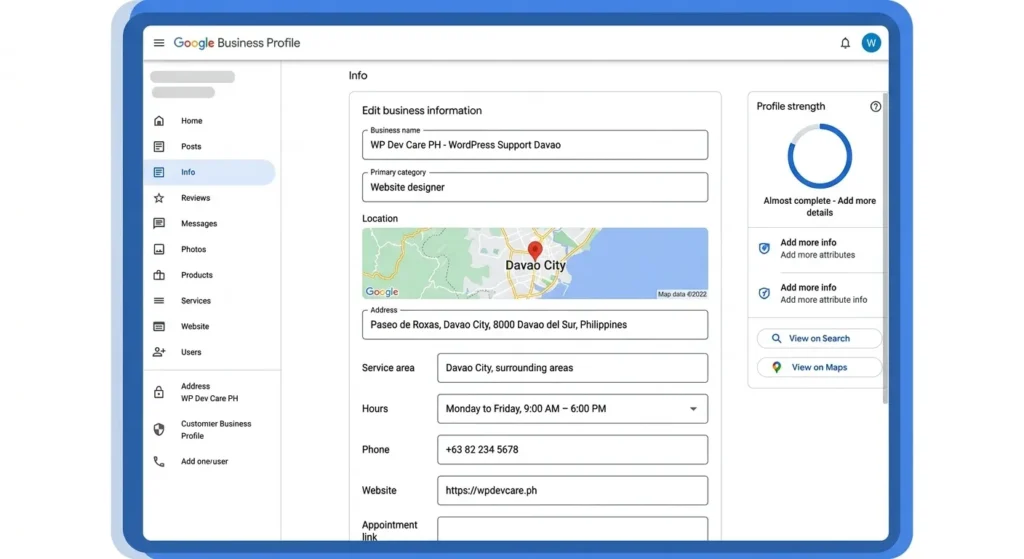The image size is (1024, 559).
Task: Focus the Phone number field
Action: click(x=572, y=449)
